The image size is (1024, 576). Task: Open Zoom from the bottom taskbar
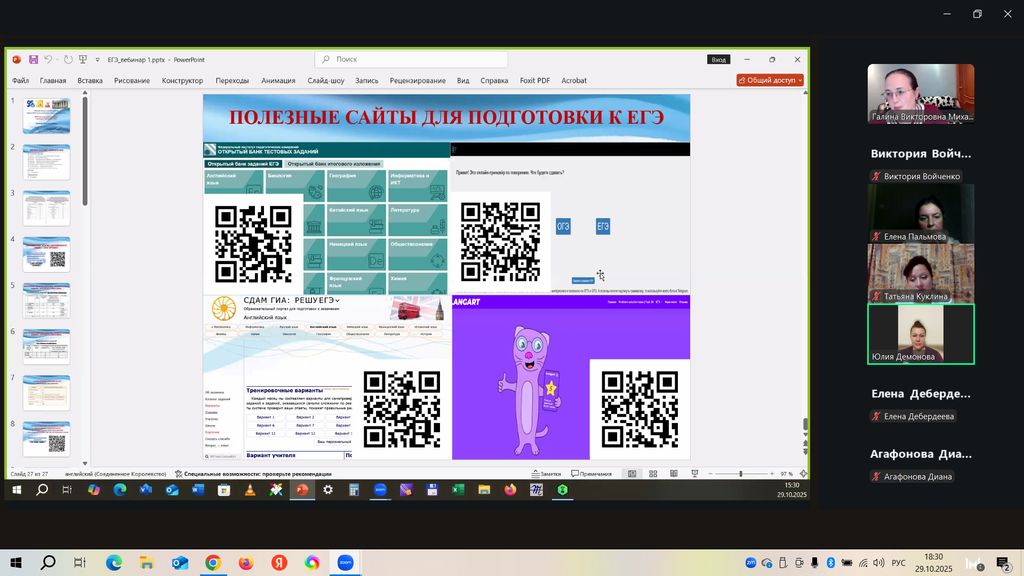click(346, 563)
